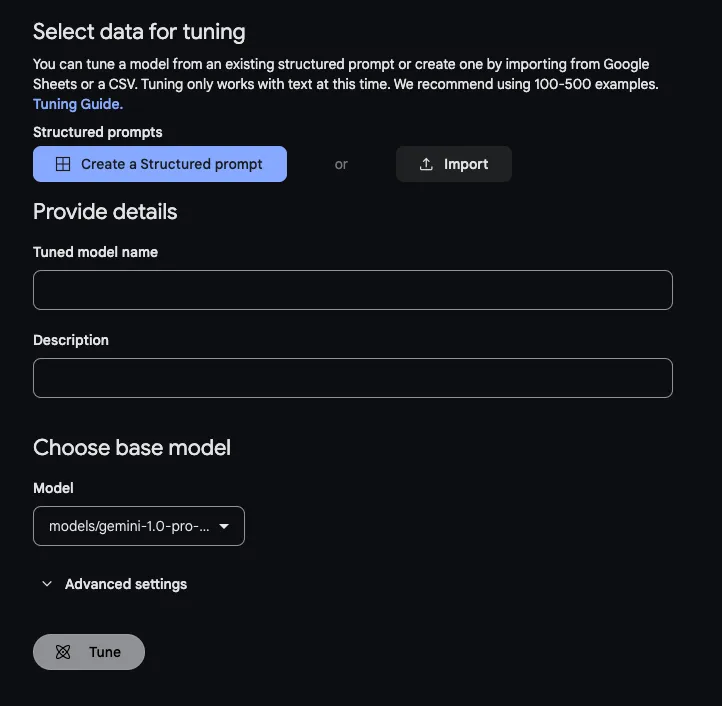Viewport: 722px width, 706px height.
Task: Click the Provide details heading
Action: (105, 212)
